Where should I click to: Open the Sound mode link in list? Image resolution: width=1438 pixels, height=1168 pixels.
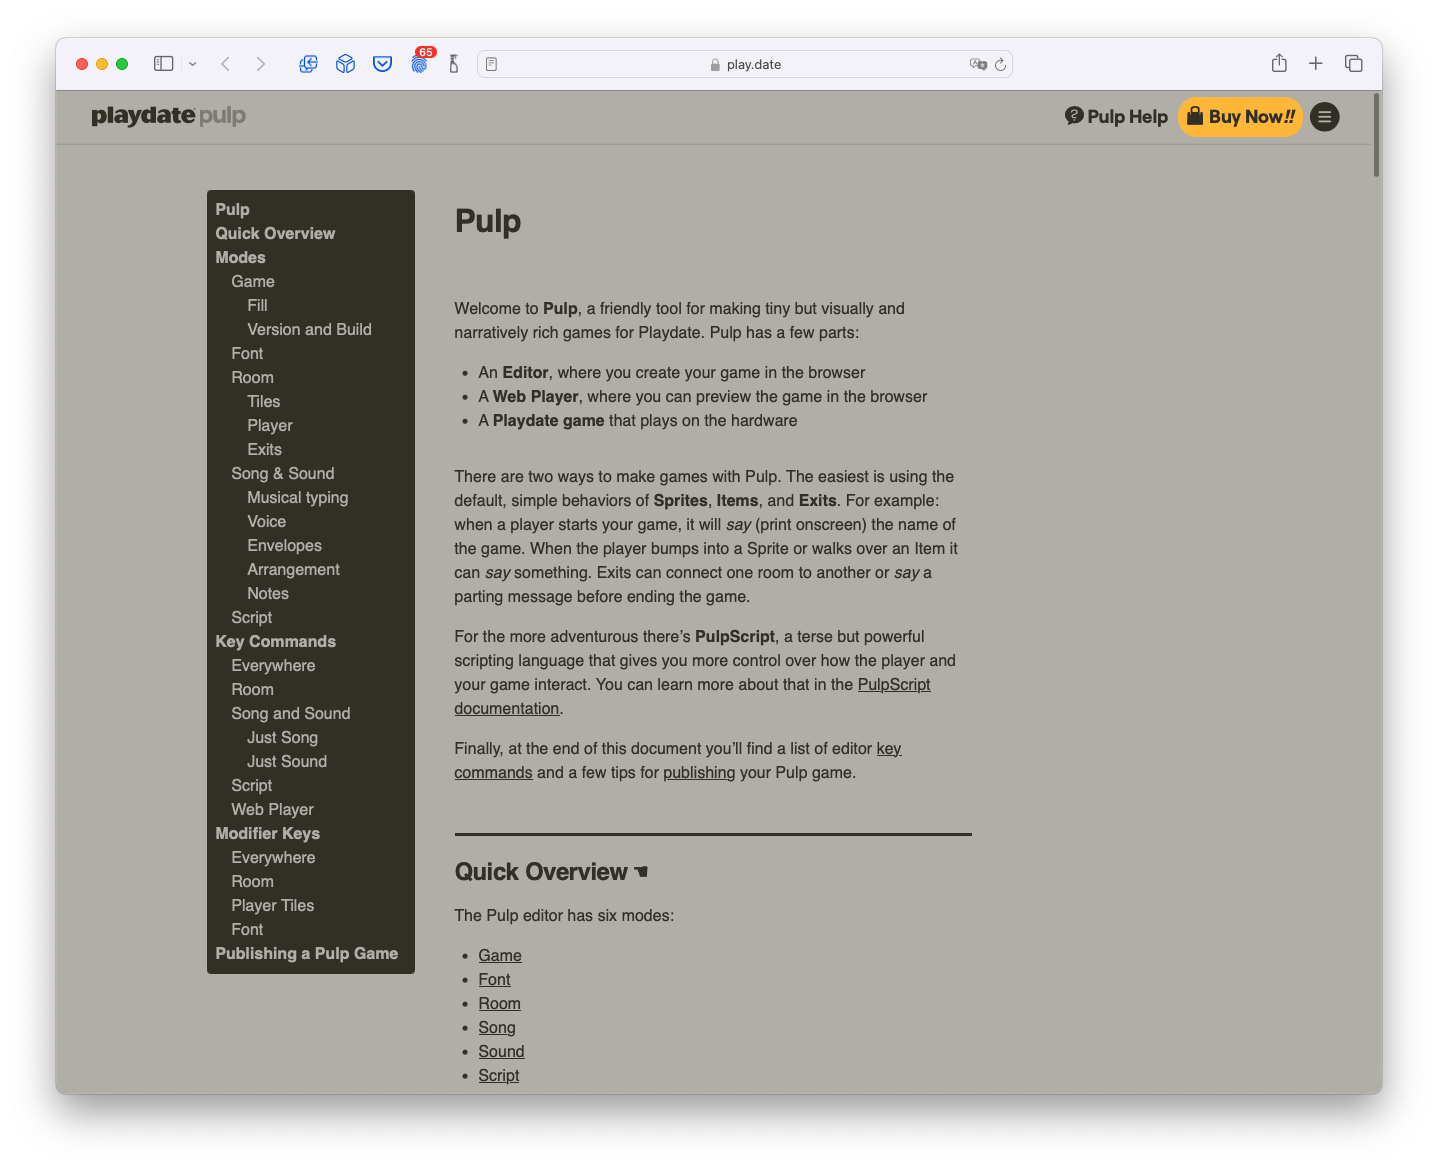tap(501, 1051)
